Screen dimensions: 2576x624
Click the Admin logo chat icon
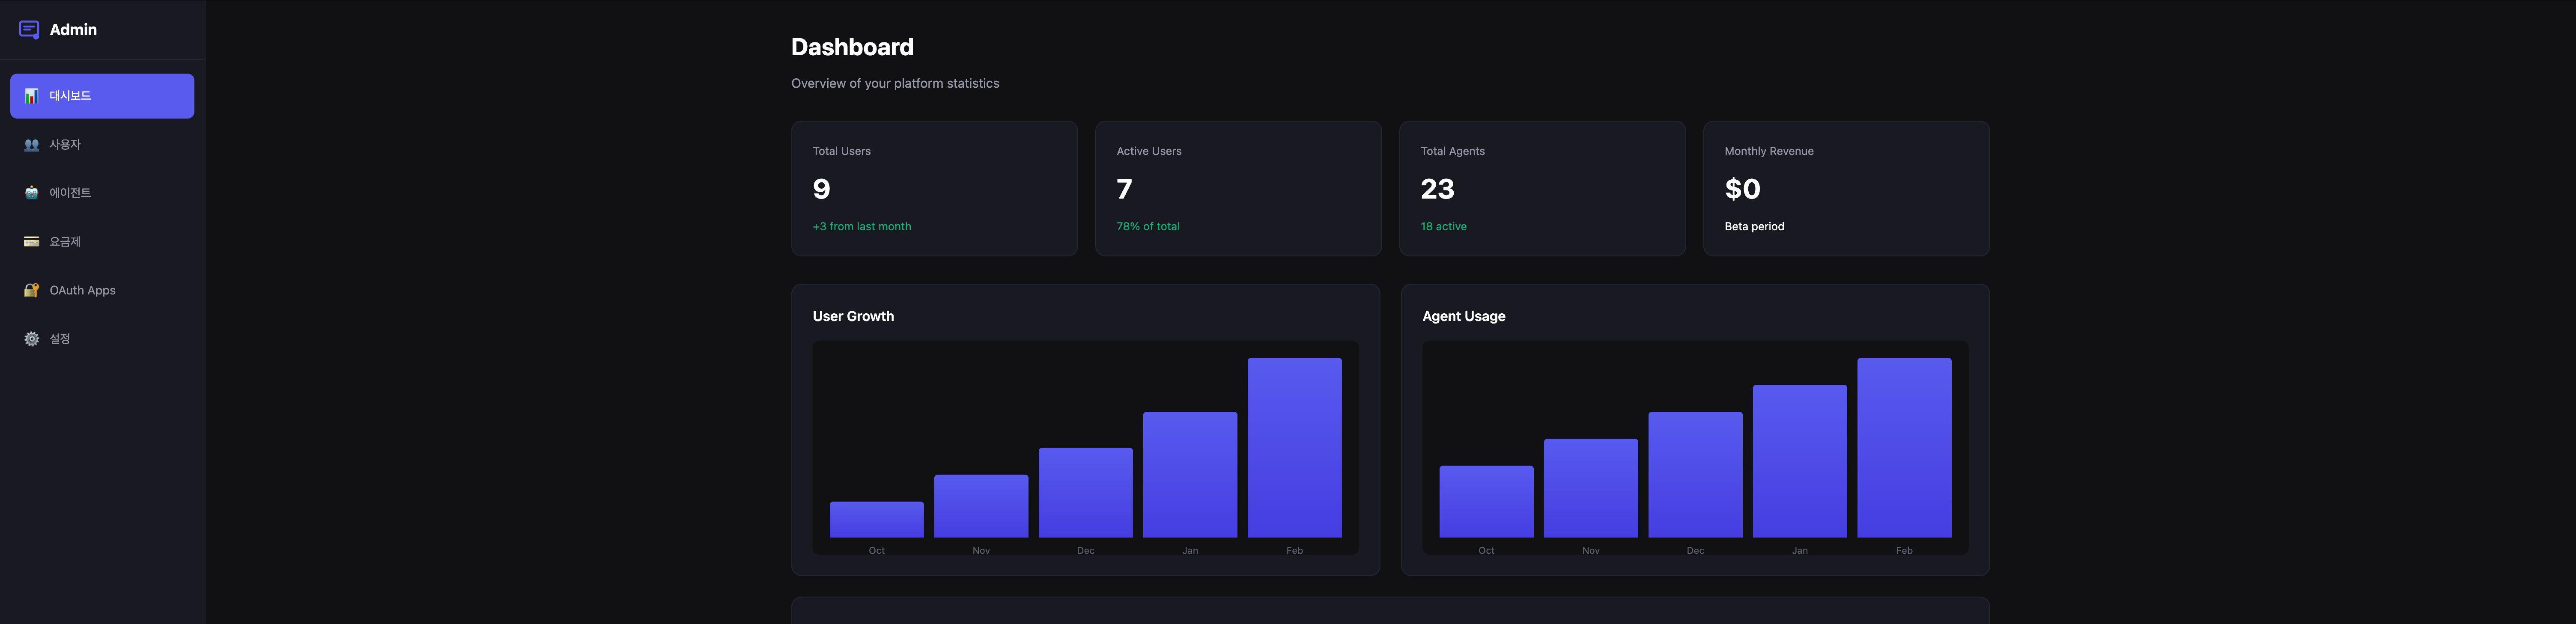(29, 30)
